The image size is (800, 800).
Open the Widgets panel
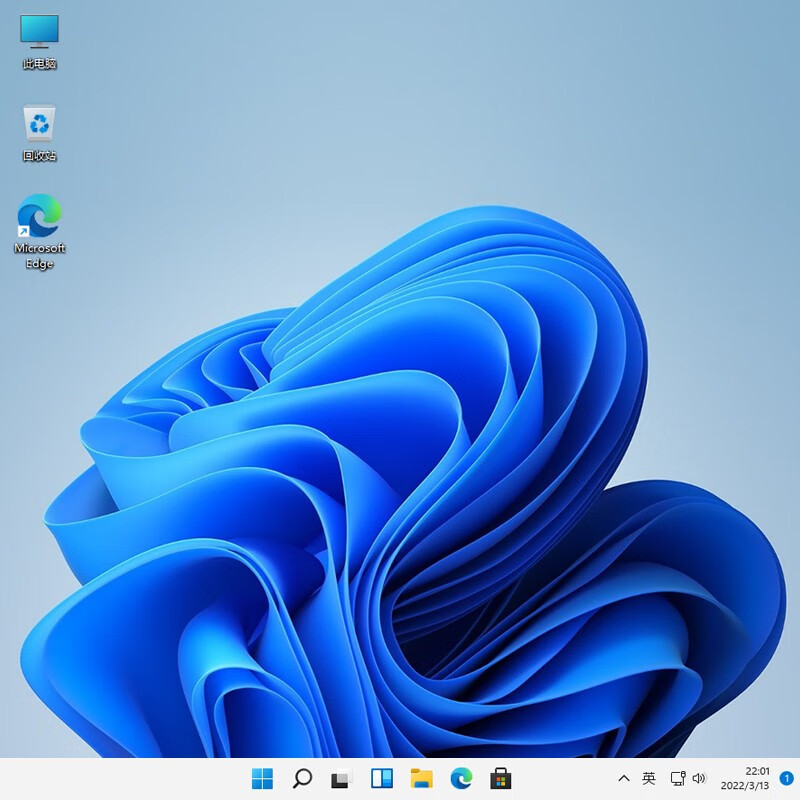(380, 778)
